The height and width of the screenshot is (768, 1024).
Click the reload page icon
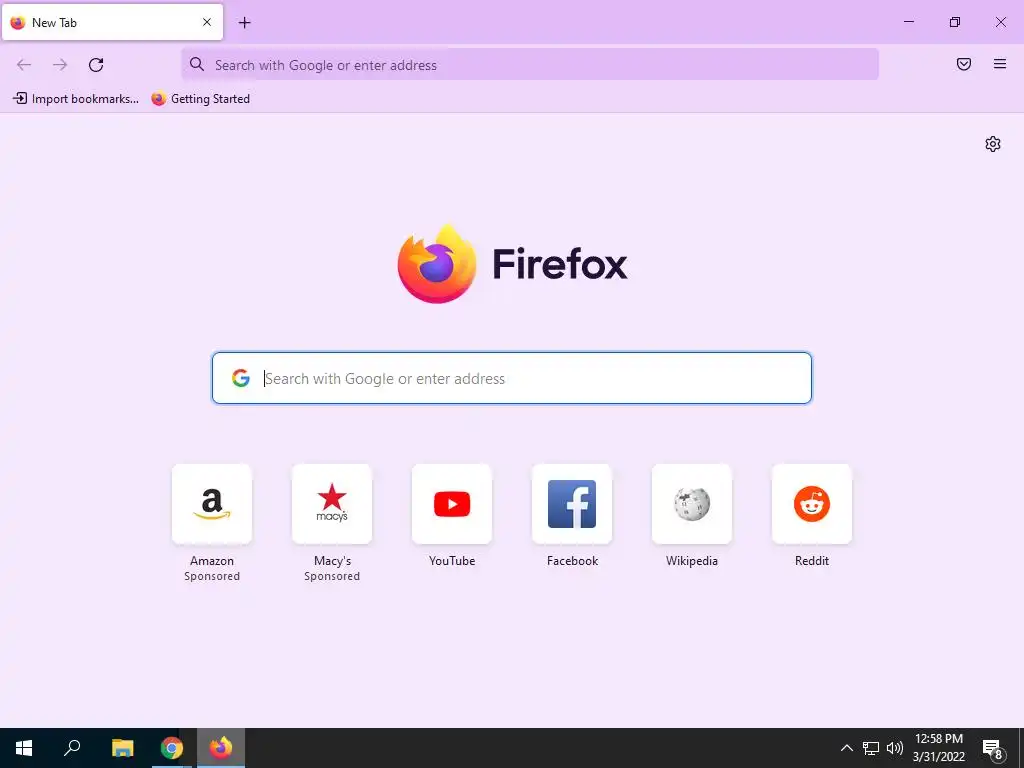(96, 65)
